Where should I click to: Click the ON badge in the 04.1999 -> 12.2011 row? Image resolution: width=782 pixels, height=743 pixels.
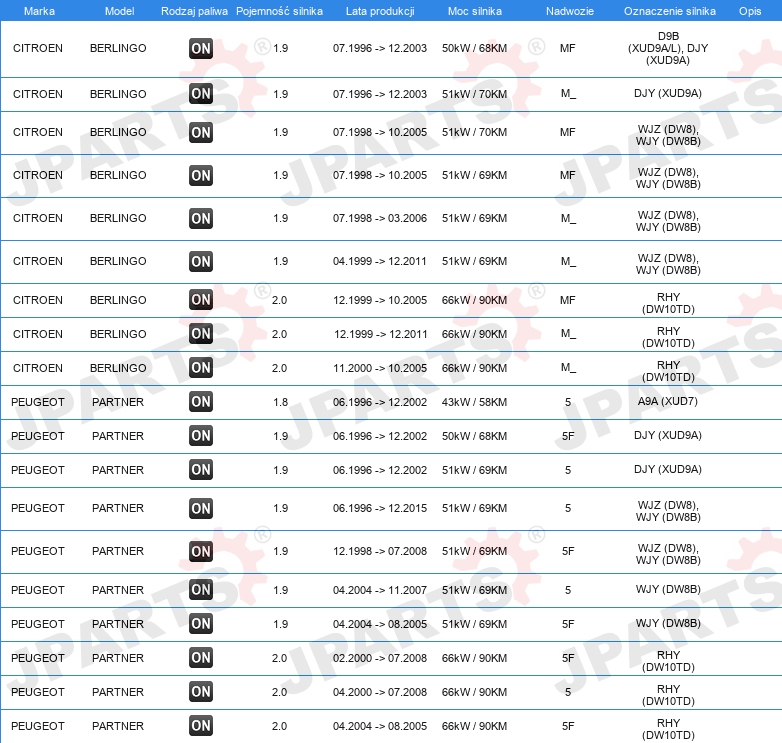(x=201, y=261)
